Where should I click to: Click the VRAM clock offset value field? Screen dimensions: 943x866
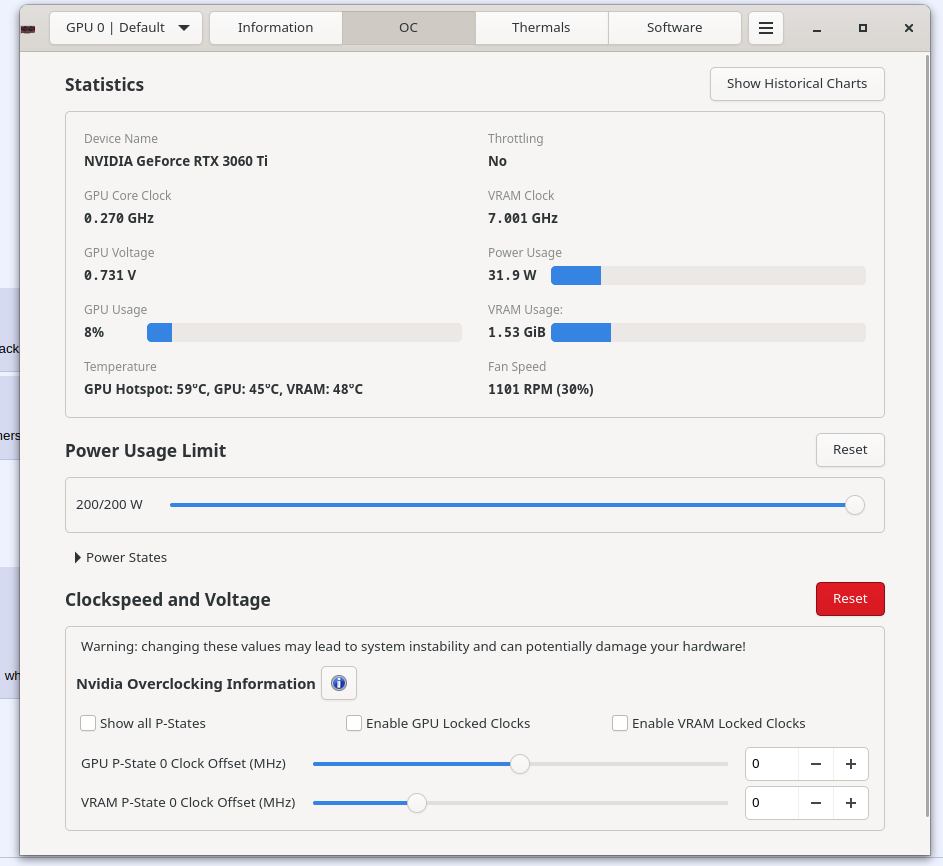pos(772,803)
